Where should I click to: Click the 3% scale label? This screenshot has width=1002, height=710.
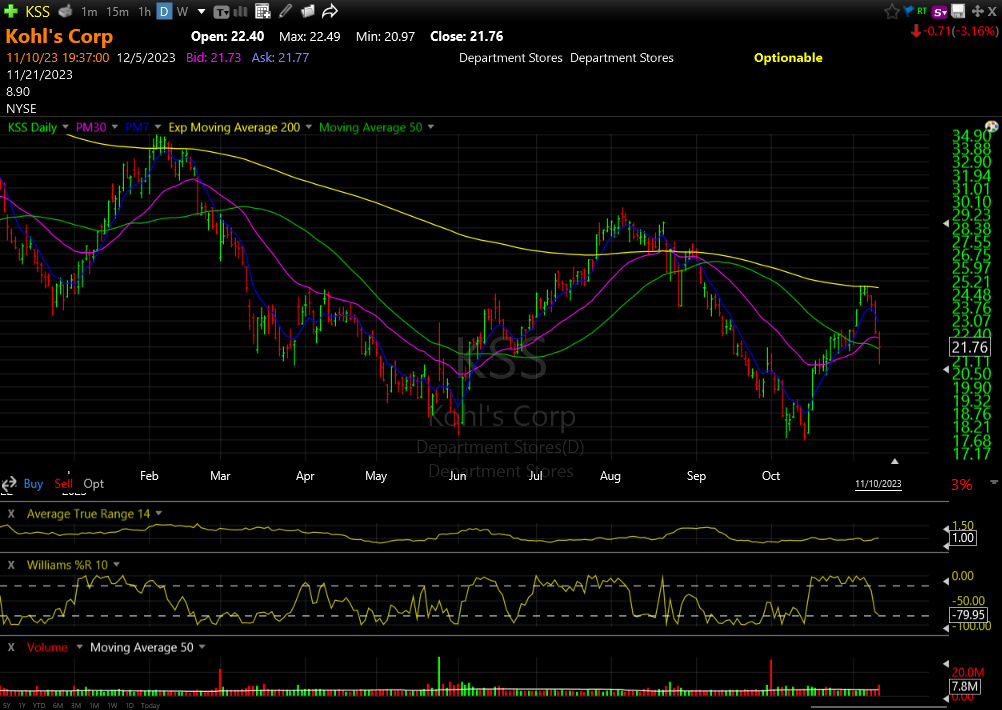(961, 485)
